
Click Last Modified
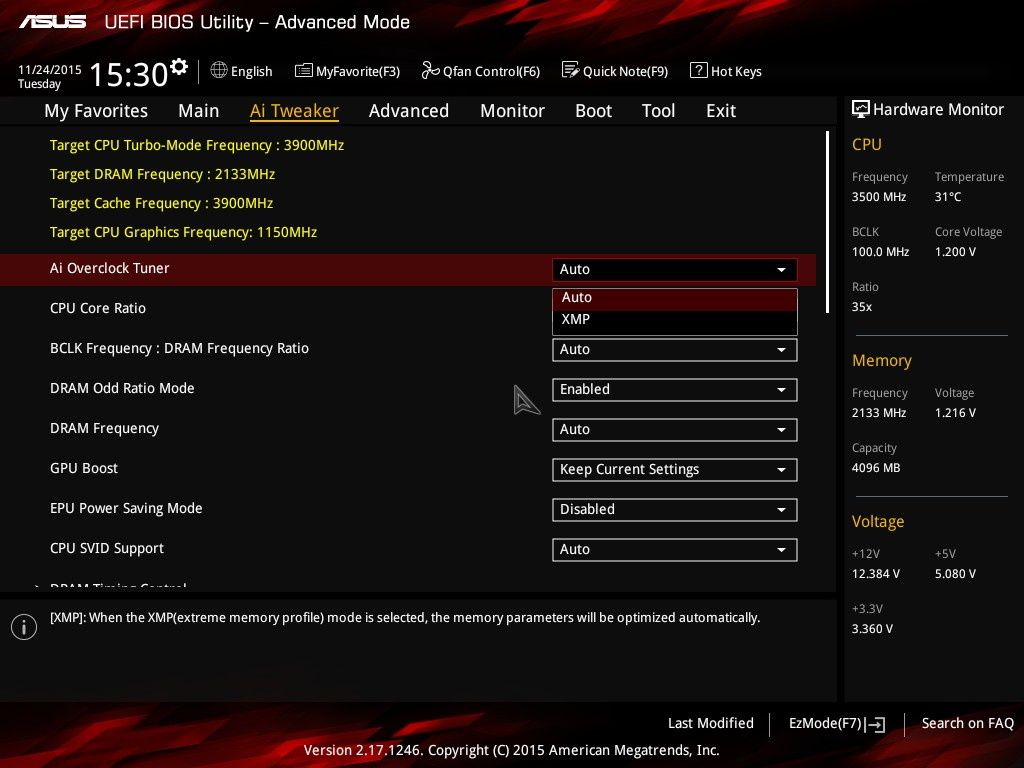pyautogui.click(x=711, y=724)
